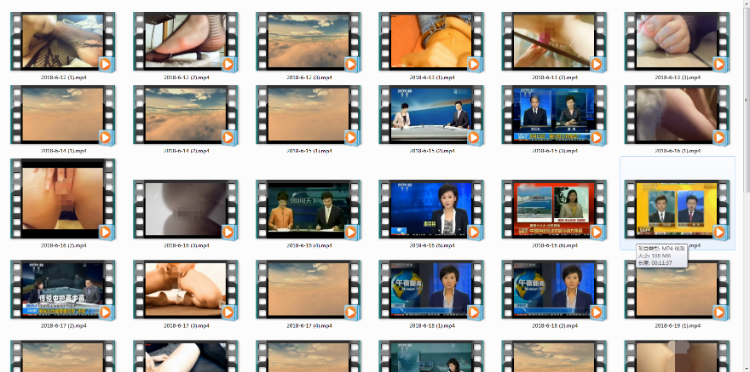750x372 pixels.
Task: Click the 2018-6-14 (1).mp4 file name label
Action: tap(64, 151)
